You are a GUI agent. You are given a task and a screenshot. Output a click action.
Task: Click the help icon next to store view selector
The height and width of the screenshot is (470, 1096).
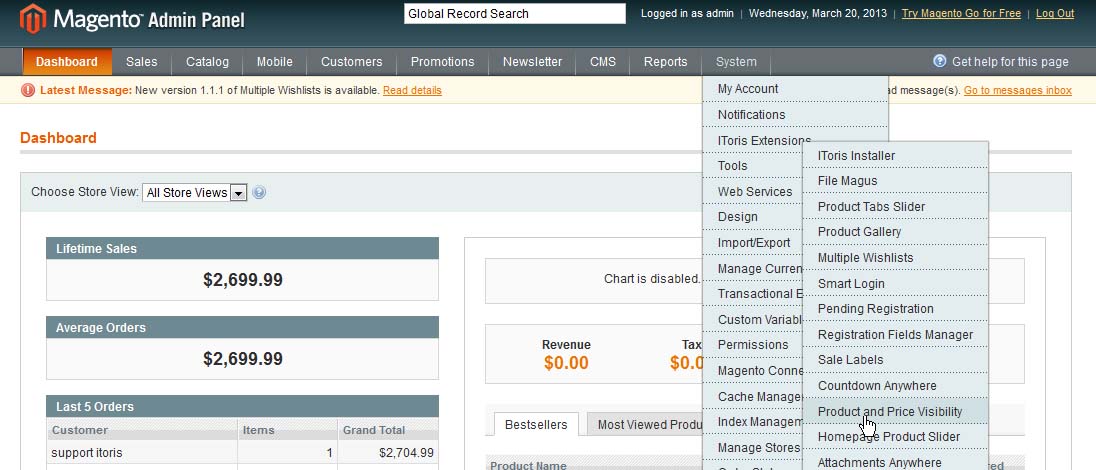click(259, 192)
